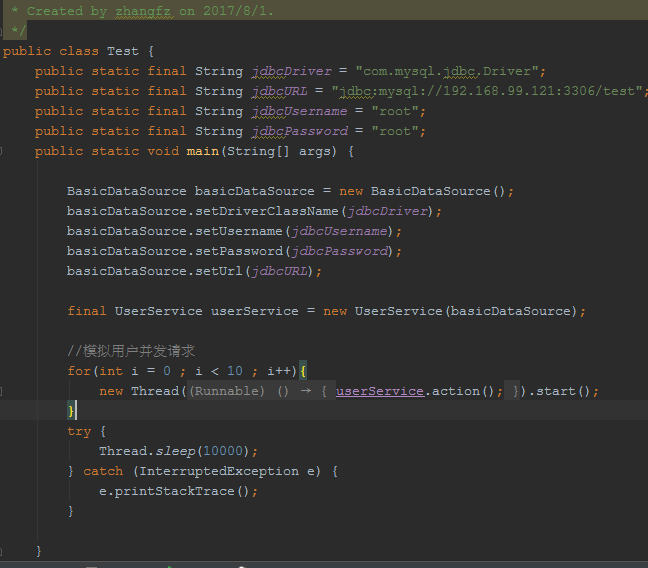
Task: Select the jdbcDriver field in its declaration
Action: [x=292, y=72]
